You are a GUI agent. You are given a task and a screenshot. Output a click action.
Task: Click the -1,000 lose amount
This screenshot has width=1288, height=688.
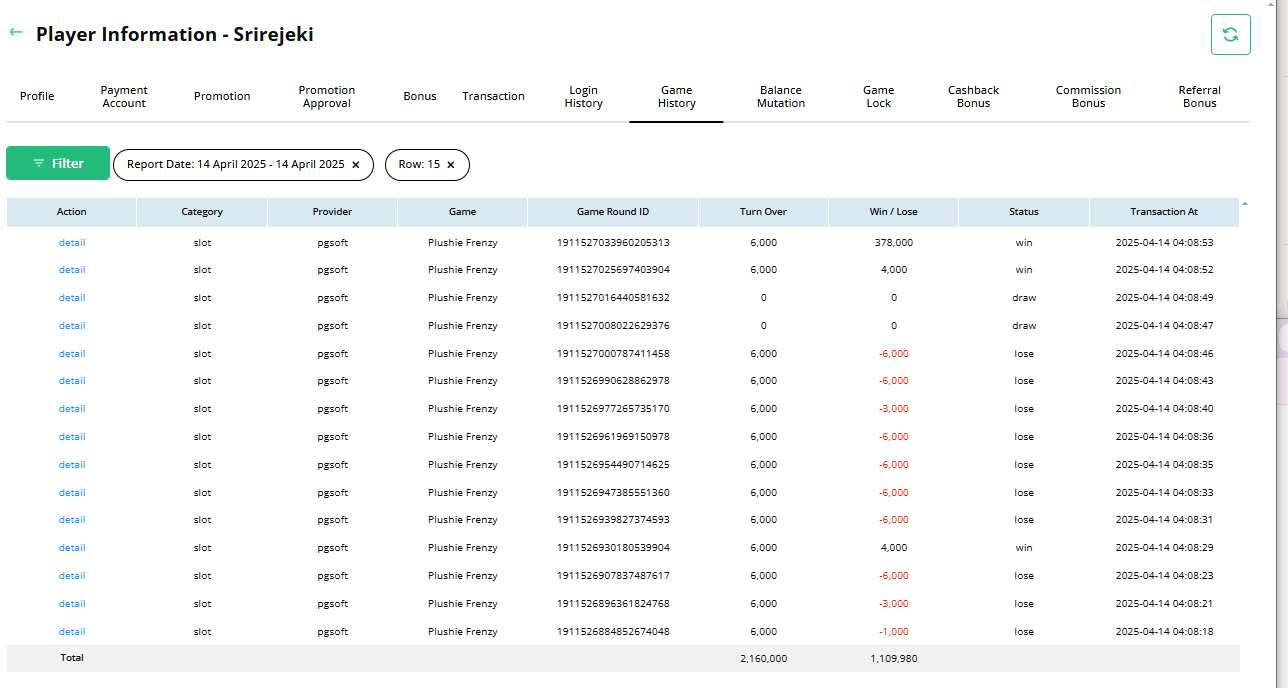pos(893,632)
